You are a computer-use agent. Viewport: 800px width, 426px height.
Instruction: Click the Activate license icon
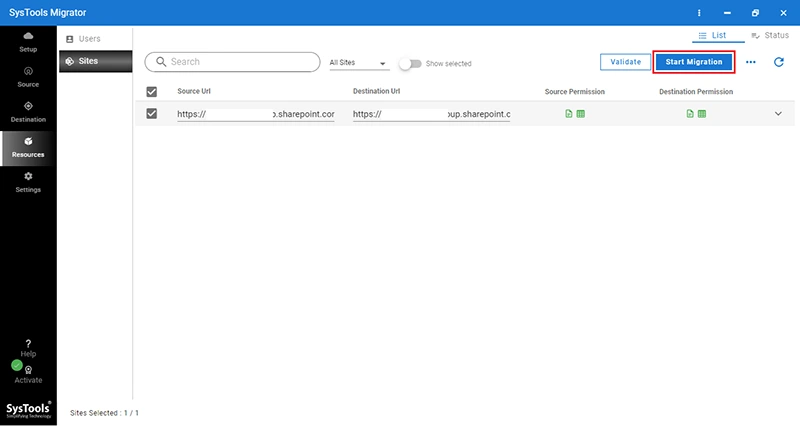pyautogui.click(x=29, y=370)
